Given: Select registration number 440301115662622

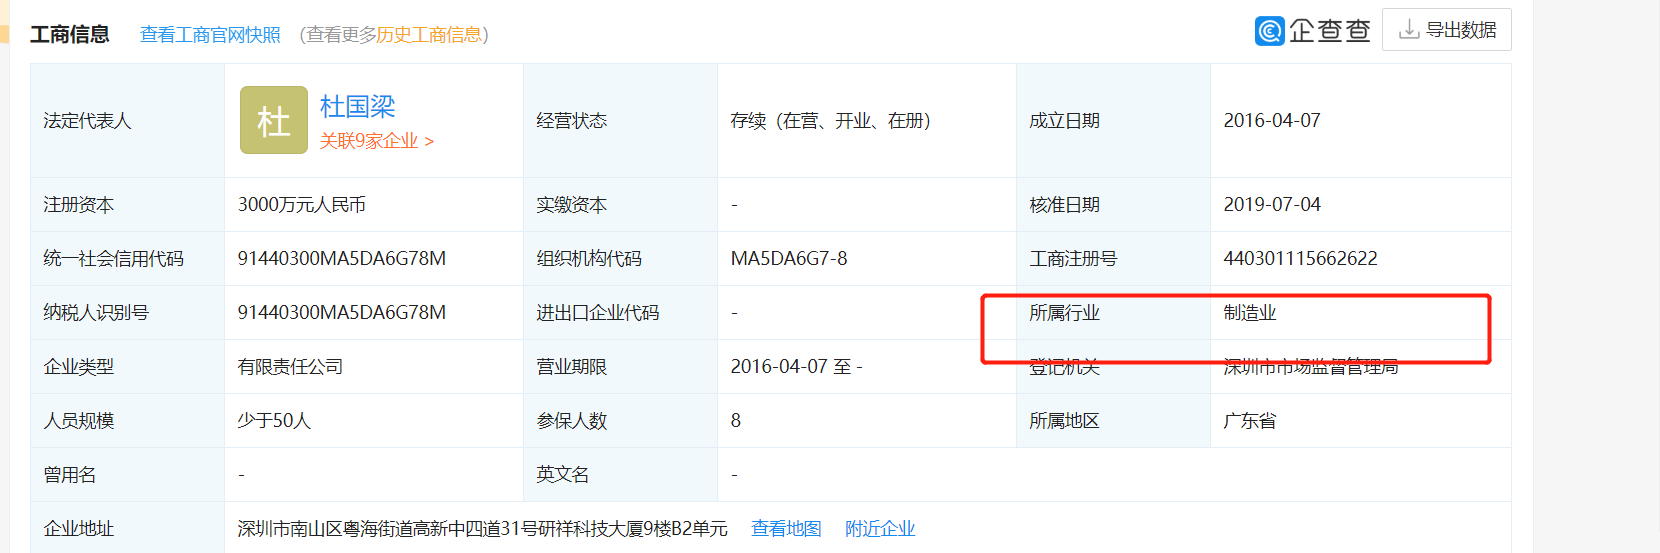Looking at the screenshot, I should point(1300,258).
